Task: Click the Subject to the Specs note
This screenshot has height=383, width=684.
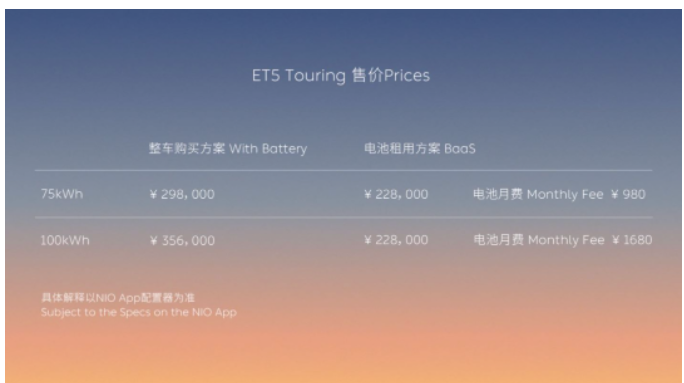Action: (x=139, y=312)
